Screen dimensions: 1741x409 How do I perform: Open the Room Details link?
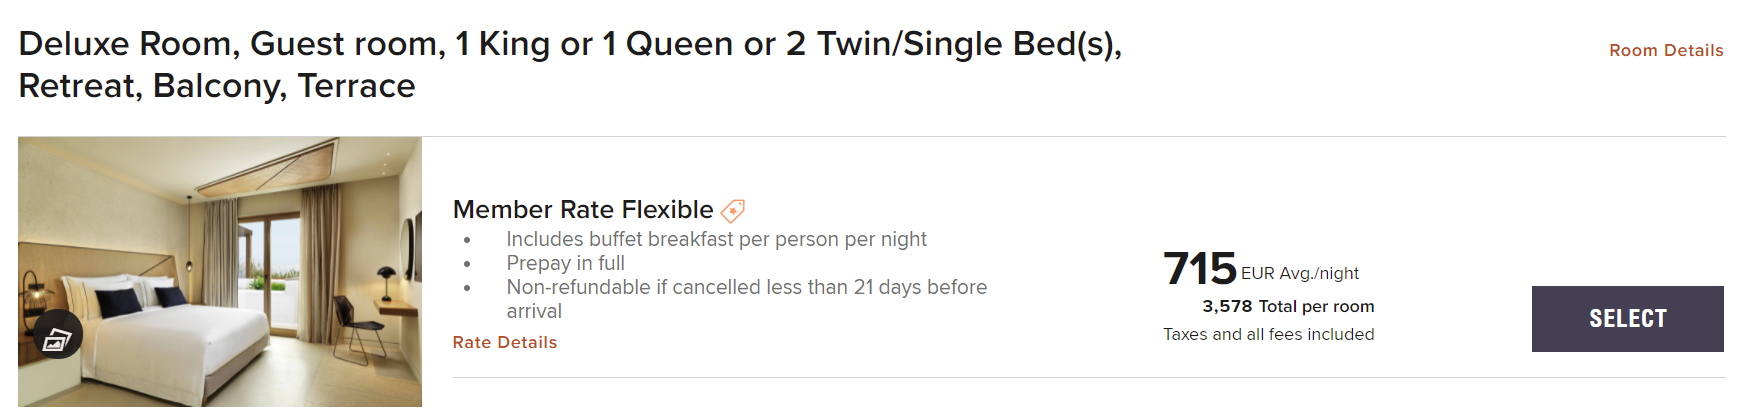coord(1665,50)
